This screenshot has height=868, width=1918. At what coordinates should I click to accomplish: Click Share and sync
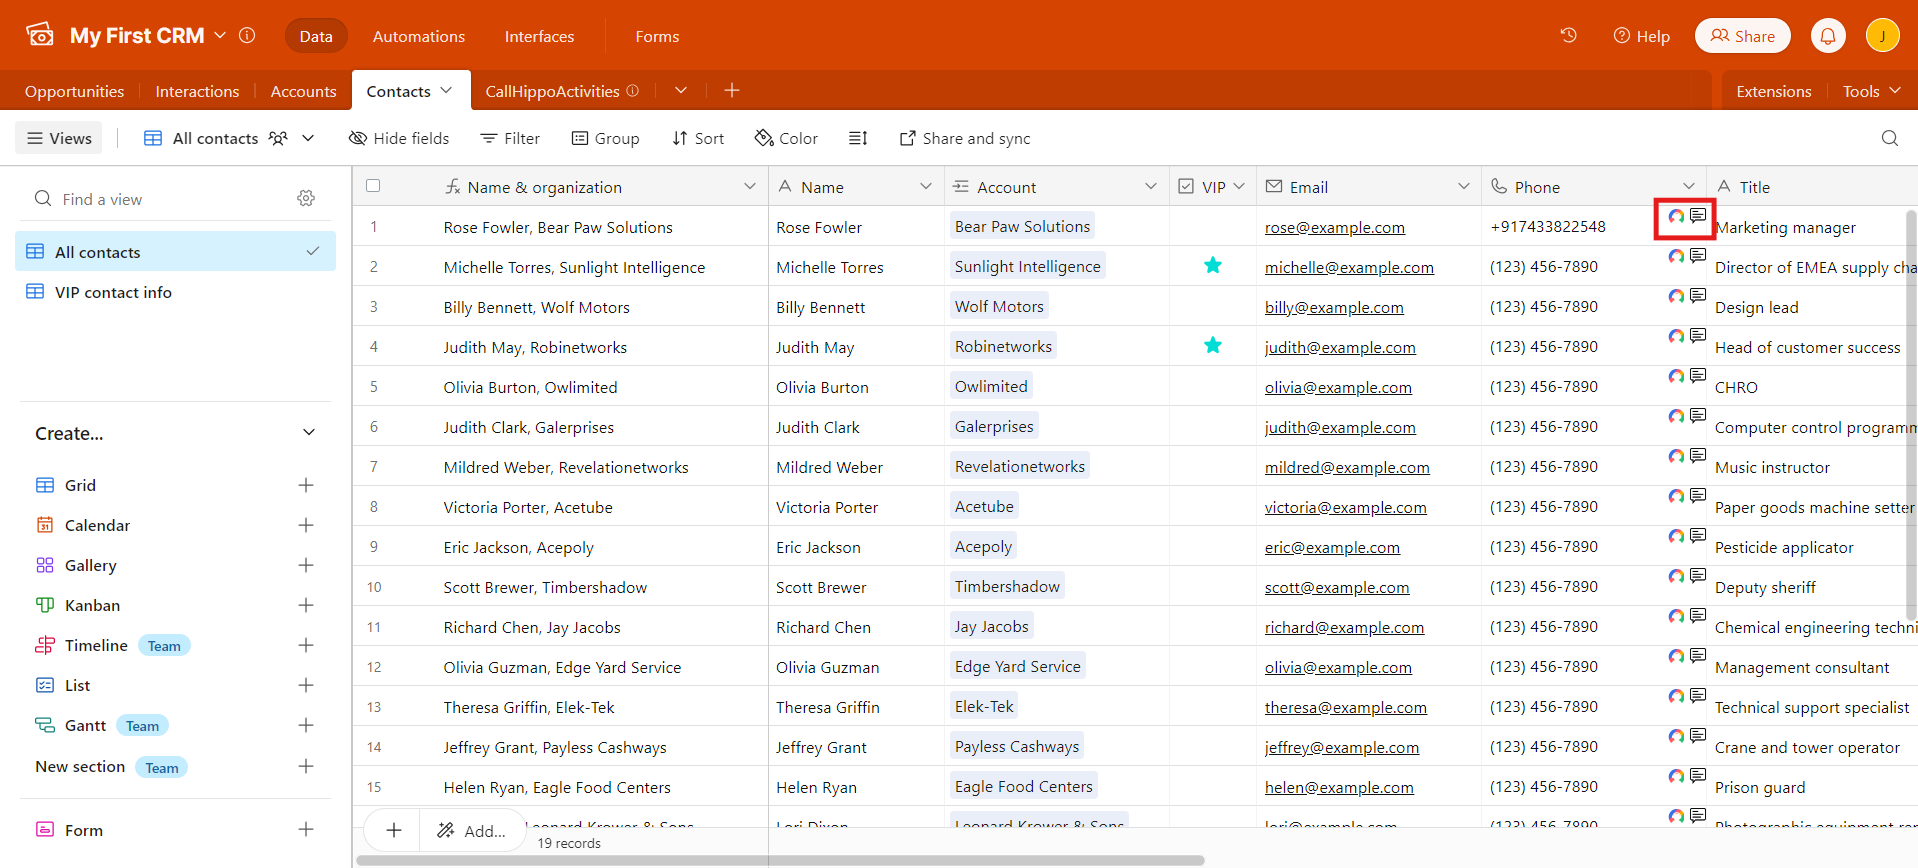click(x=965, y=138)
